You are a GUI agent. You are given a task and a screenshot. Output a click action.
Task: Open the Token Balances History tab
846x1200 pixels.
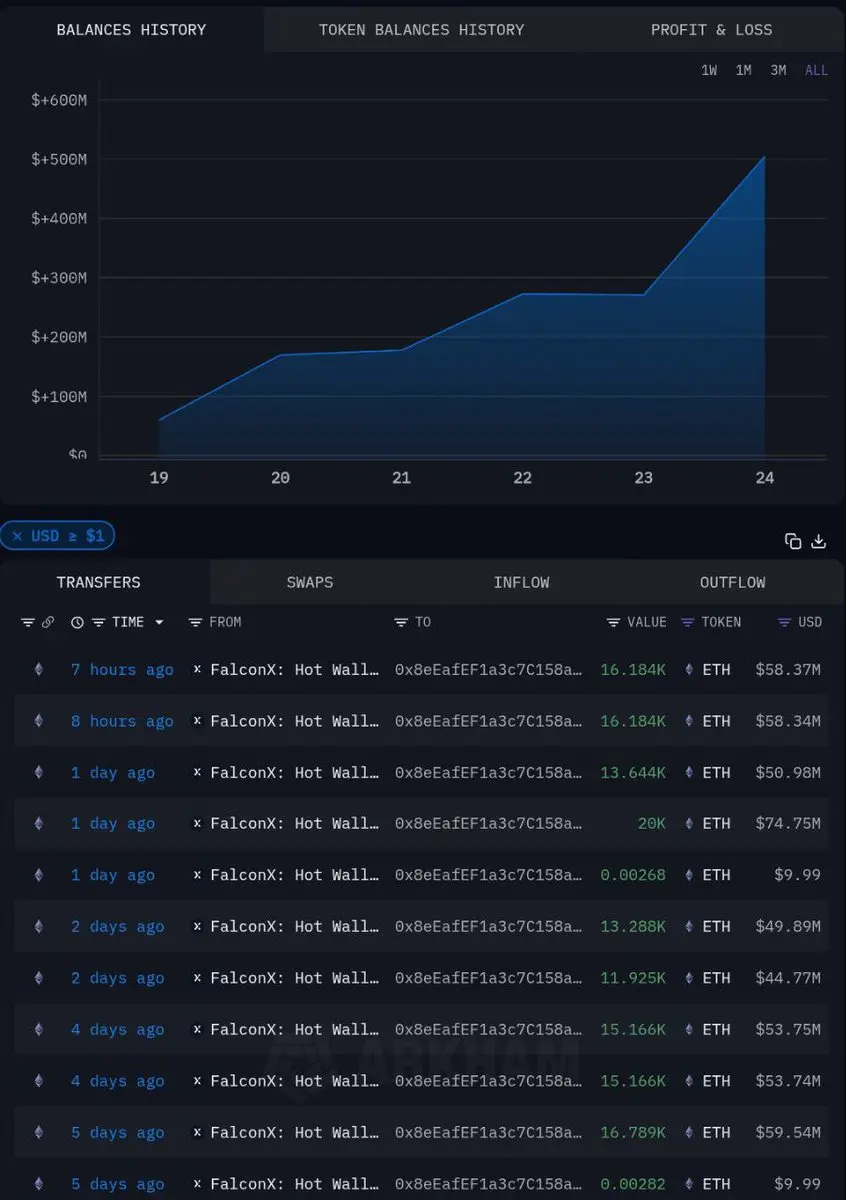(421, 30)
